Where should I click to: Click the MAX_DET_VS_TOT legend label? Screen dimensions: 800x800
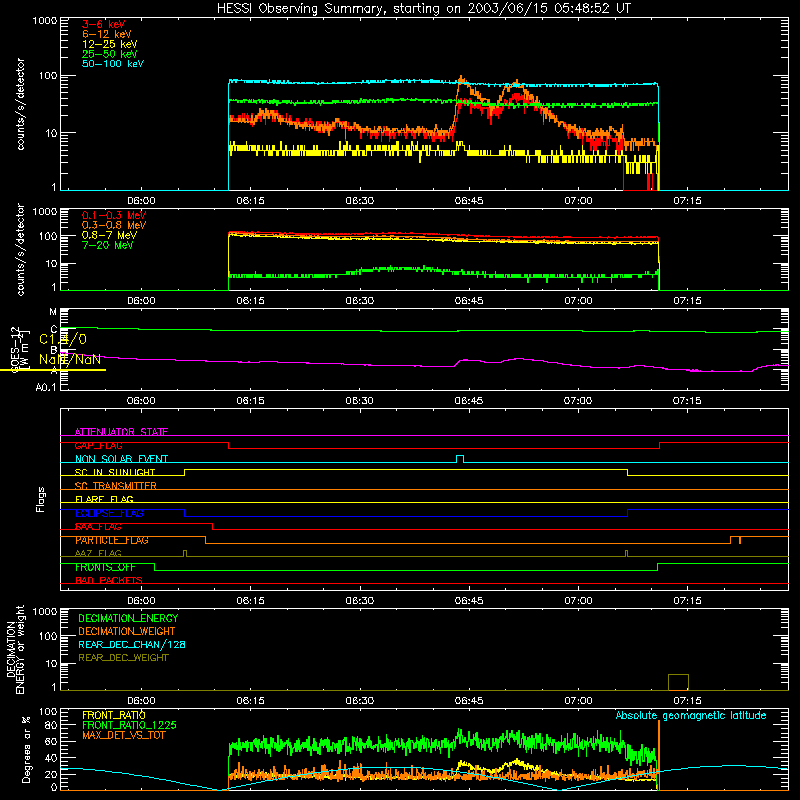coord(123,735)
